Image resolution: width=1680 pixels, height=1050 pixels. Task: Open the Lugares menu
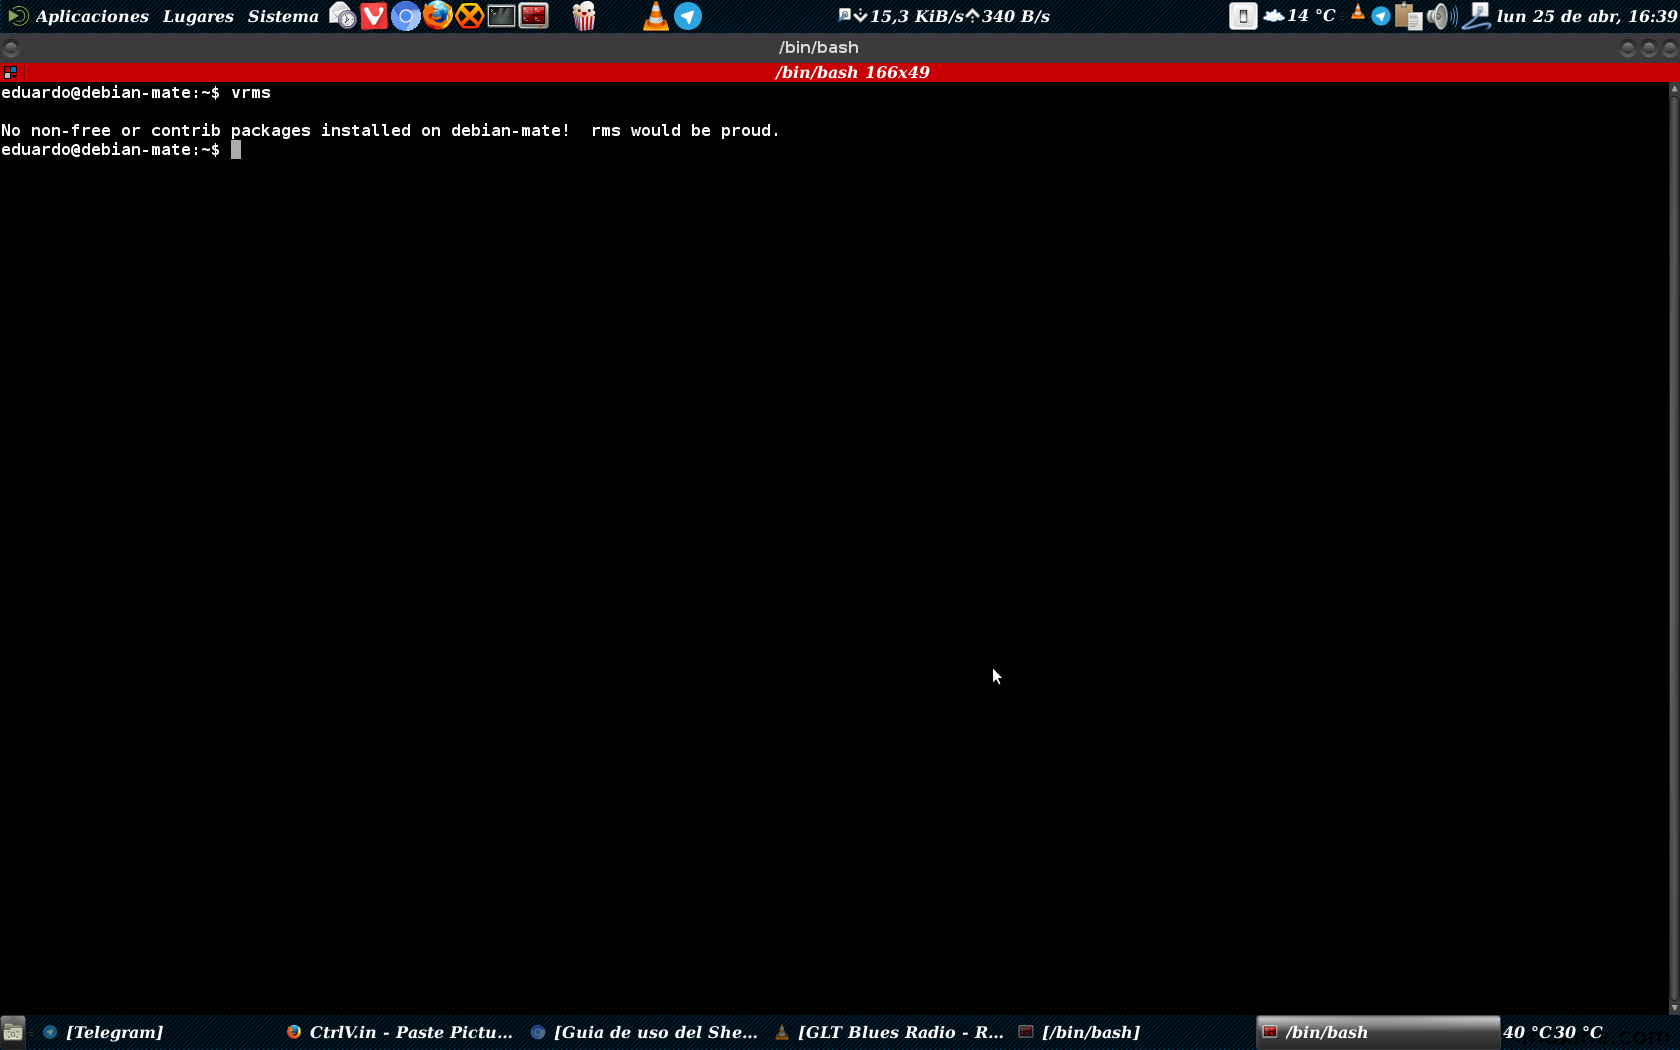(x=198, y=16)
